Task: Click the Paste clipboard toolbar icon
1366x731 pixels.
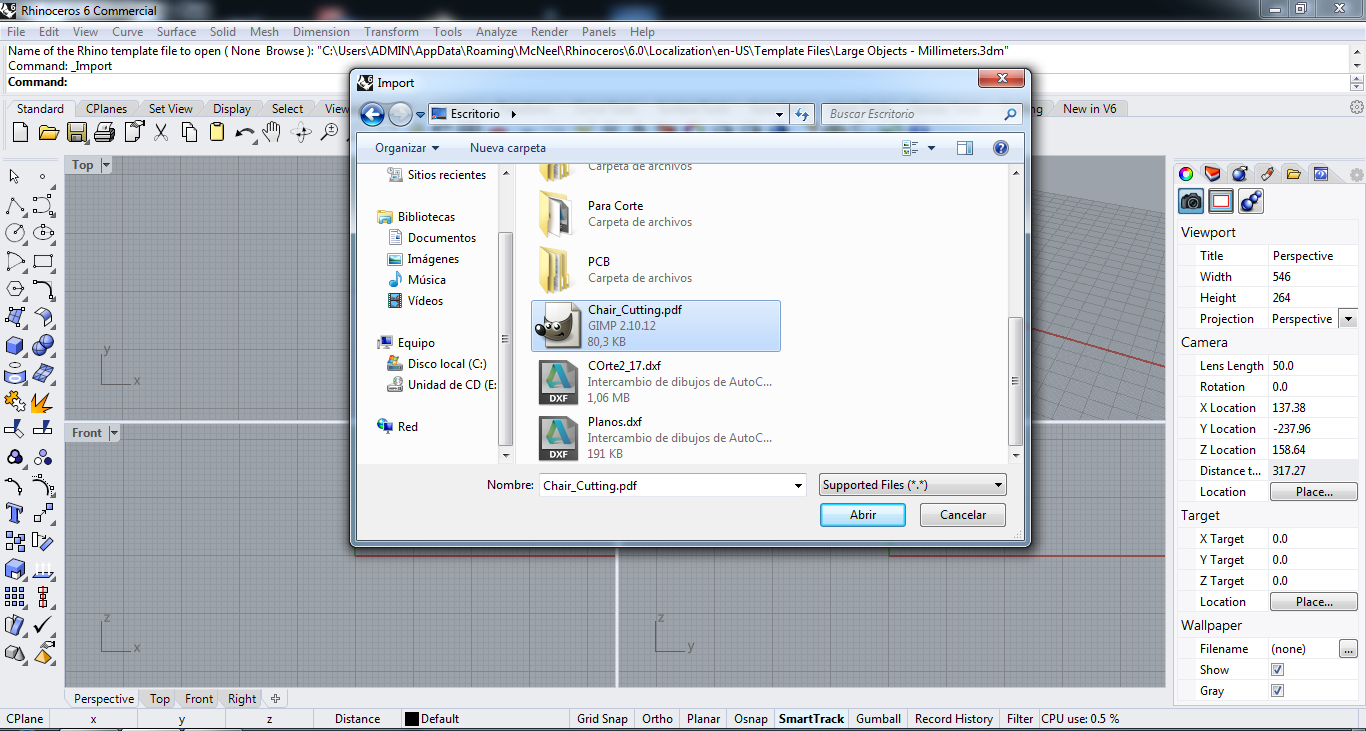Action: pos(217,132)
